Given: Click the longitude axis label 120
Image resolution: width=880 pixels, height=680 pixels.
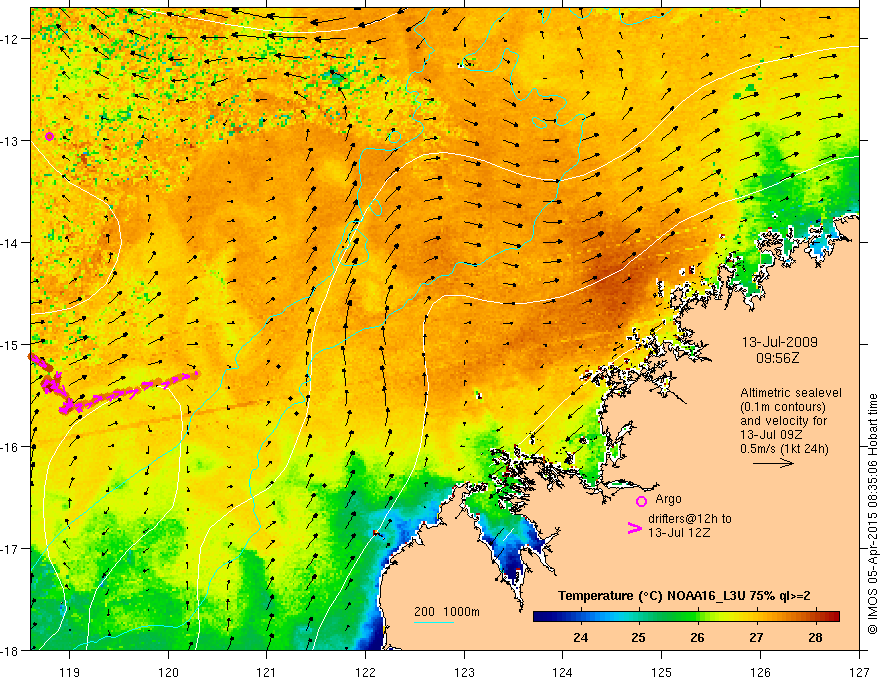Looking at the screenshot, I should click(x=168, y=672).
